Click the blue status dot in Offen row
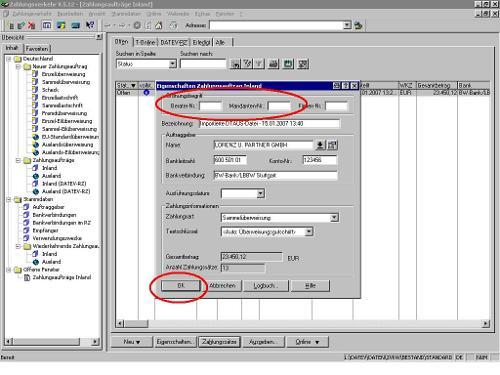Viewport: 500px width, 375px height. pos(146,92)
